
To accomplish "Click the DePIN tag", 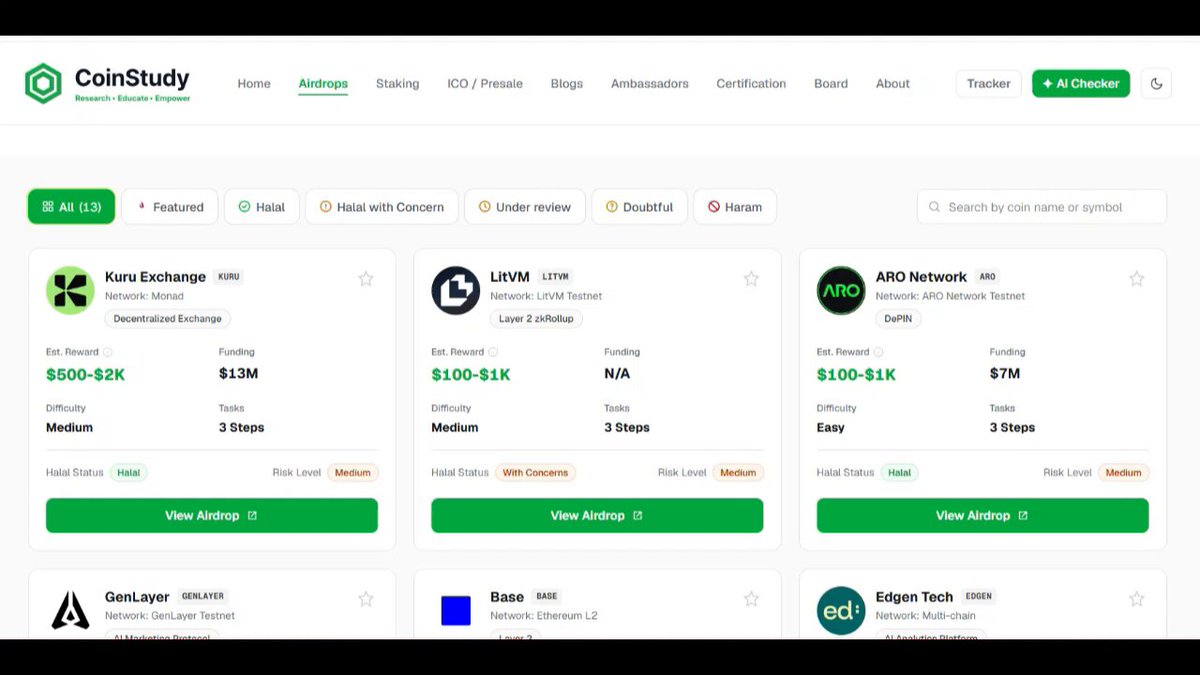I will (x=899, y=319).
